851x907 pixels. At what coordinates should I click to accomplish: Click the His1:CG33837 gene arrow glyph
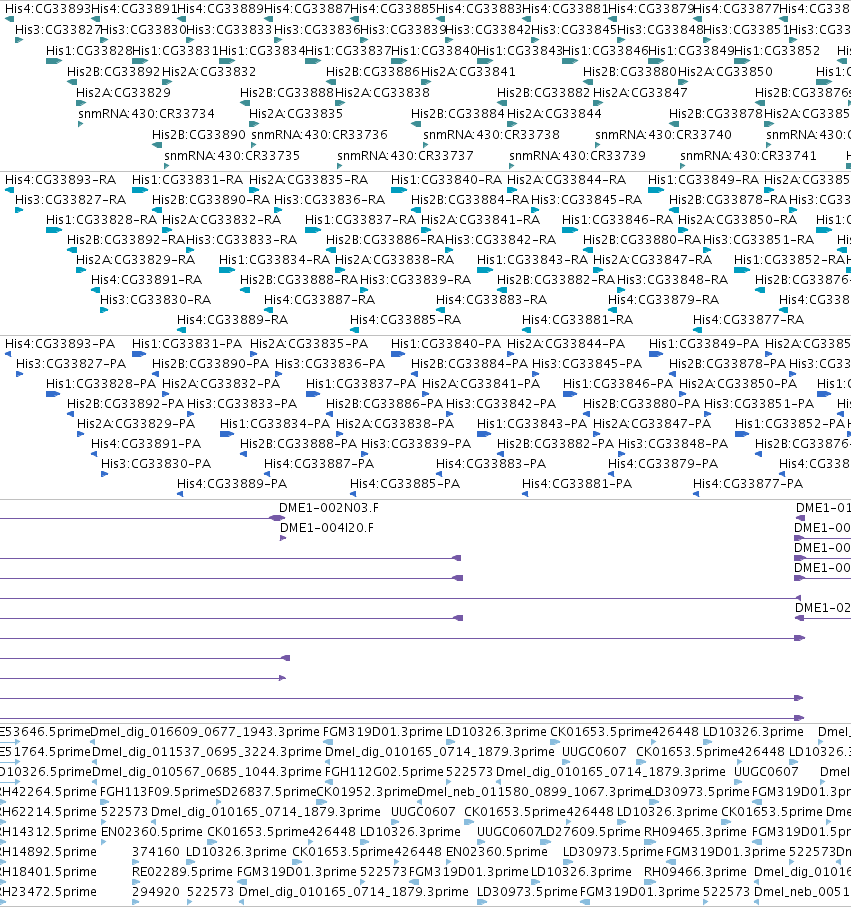point(313,61)
